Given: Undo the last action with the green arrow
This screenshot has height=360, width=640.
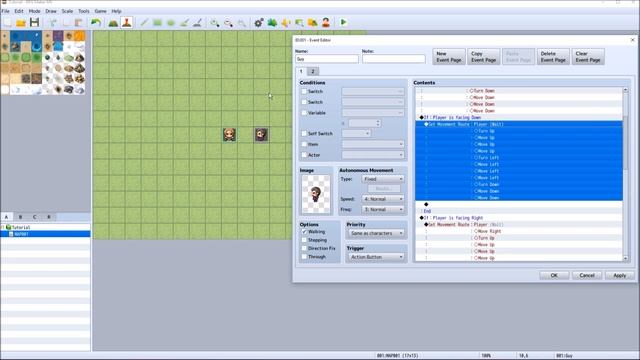Looking at the screenshot, I should (96, 22).
